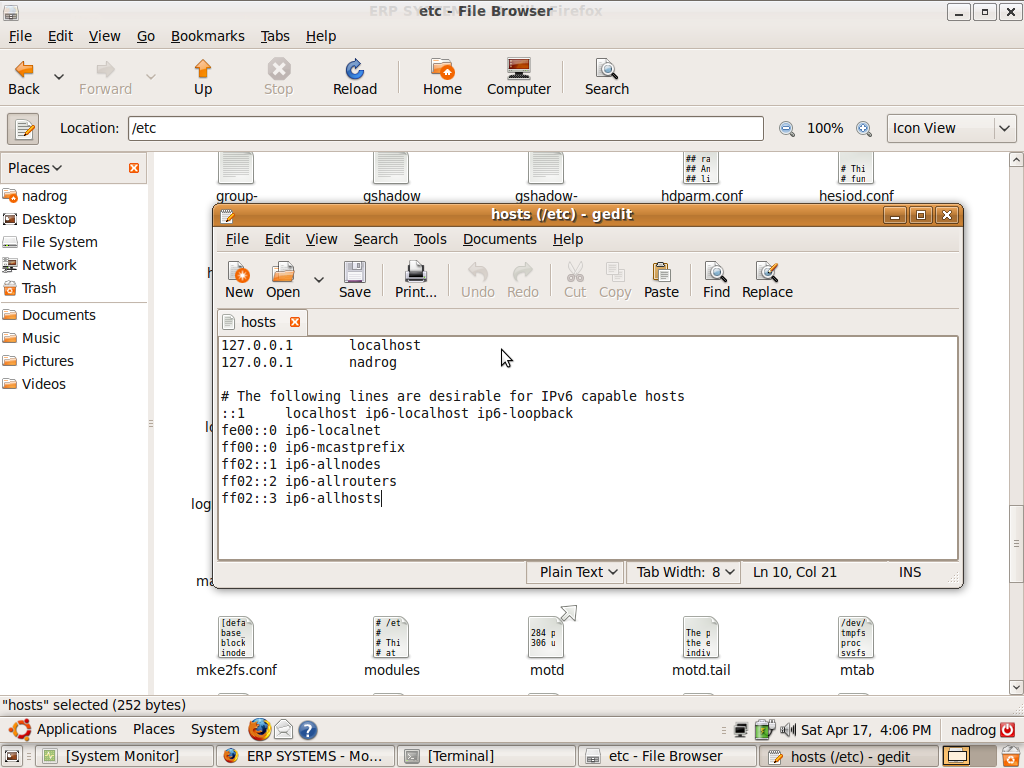Zoom in the file icon view
This screenshot has width=1024, height=768.
point(863,129)
